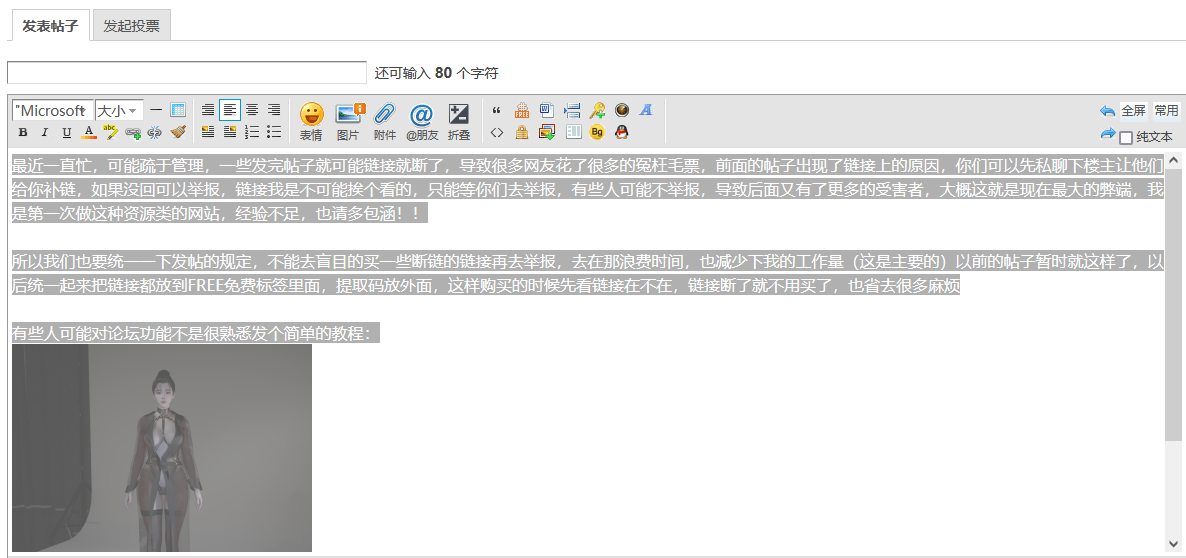Click the blue stylized A icon

[646, 110]
